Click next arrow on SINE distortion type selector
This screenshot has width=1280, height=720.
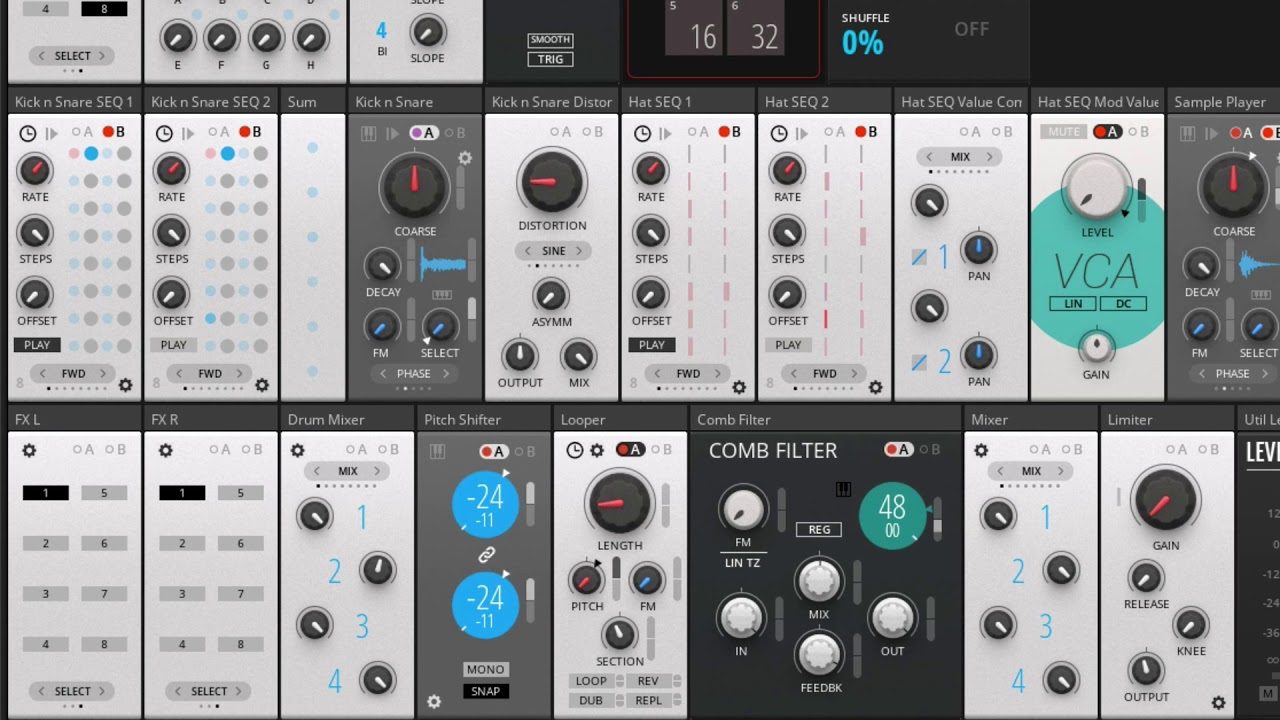tap(578, 251)
